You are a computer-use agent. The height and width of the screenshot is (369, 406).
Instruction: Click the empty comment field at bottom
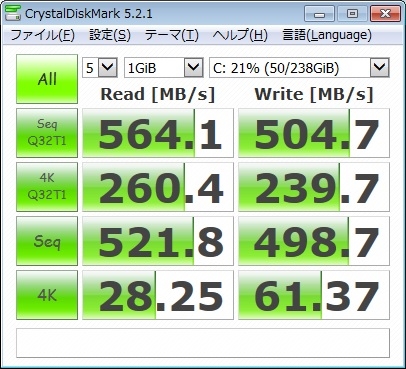[x=203, y=343]
